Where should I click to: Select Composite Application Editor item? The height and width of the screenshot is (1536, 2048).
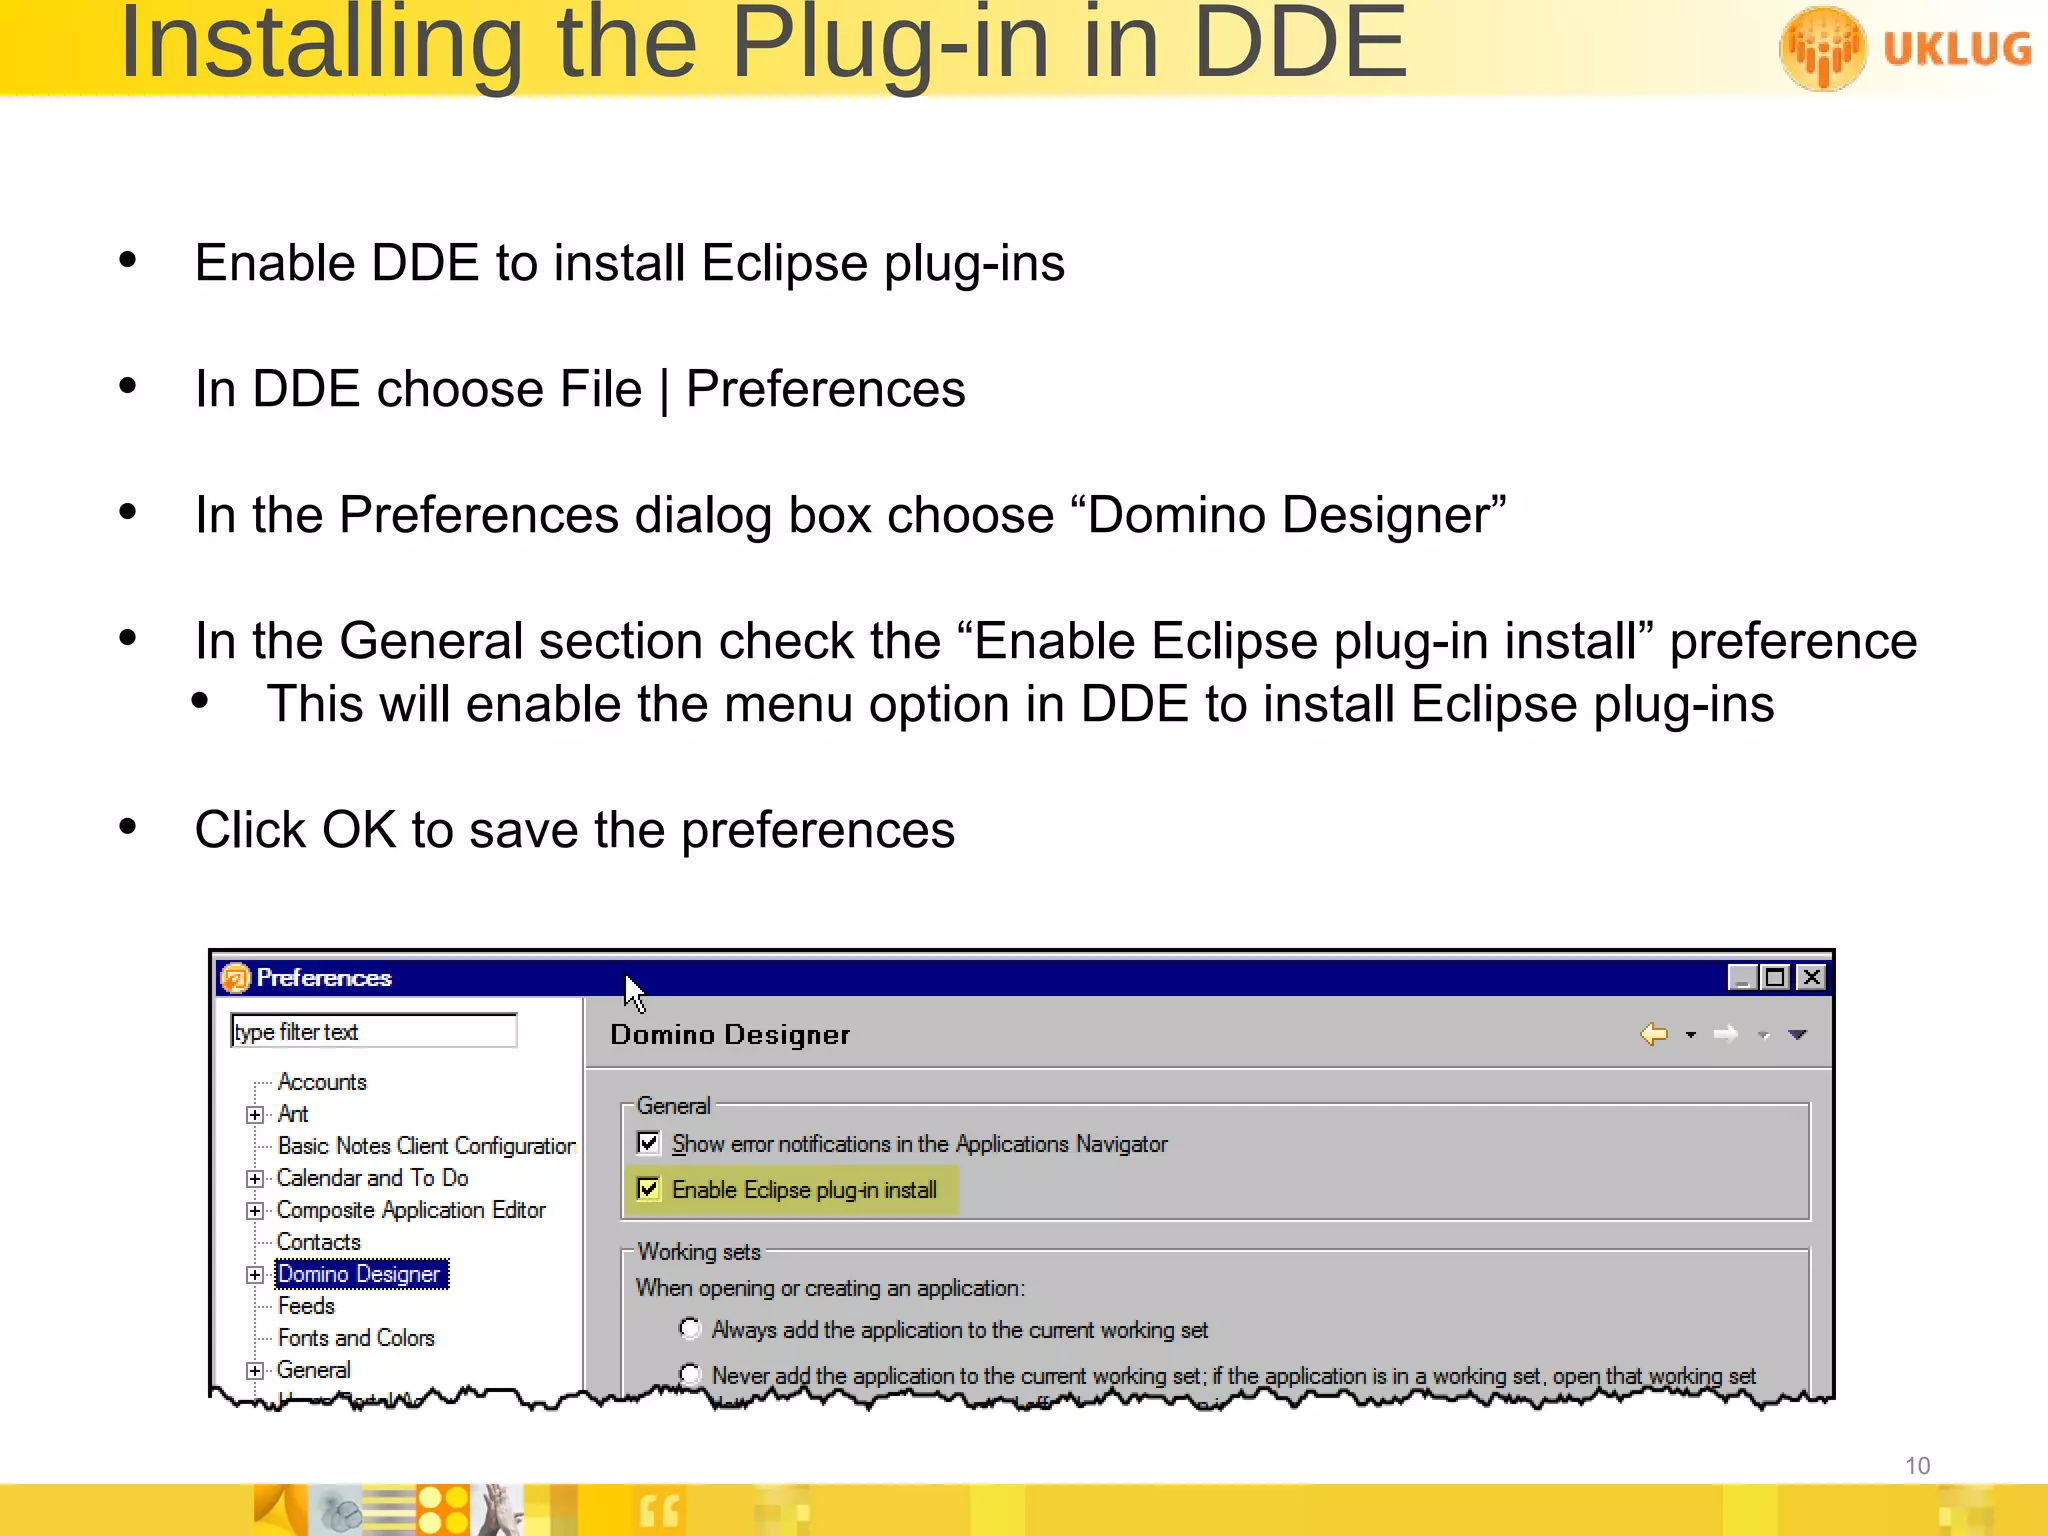[x=411, y=1210]
